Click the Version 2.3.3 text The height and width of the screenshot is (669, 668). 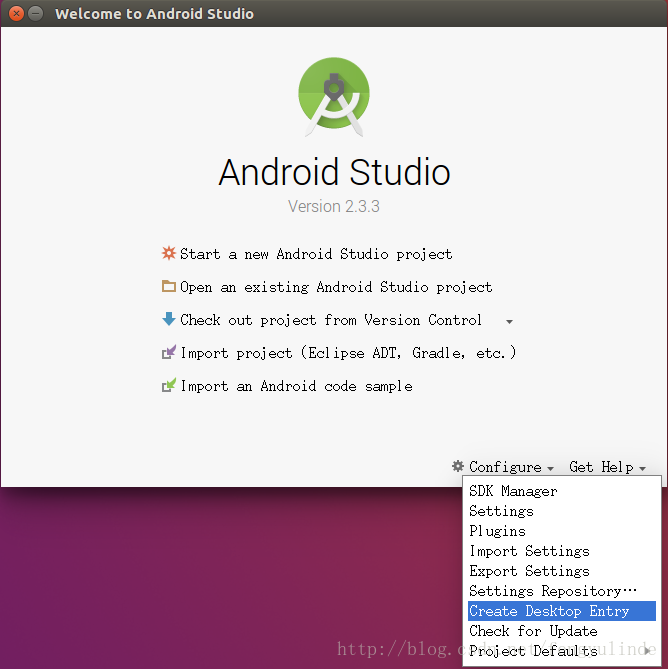click(334, 206)
